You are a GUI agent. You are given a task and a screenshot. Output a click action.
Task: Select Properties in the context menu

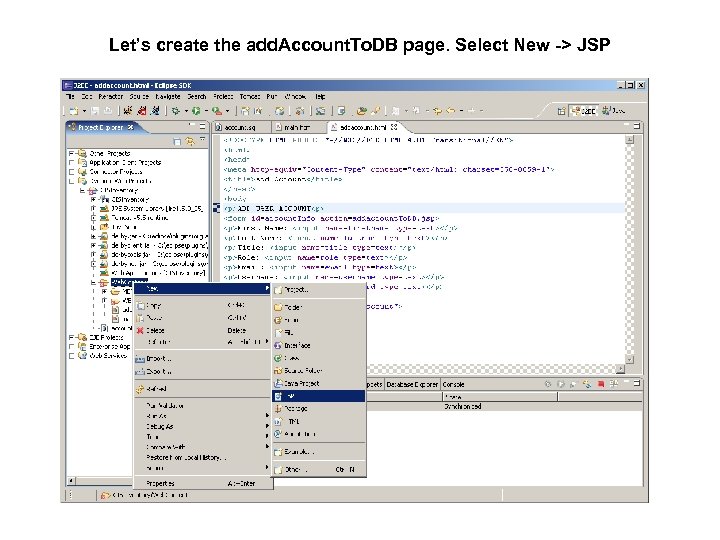[202, 483]
